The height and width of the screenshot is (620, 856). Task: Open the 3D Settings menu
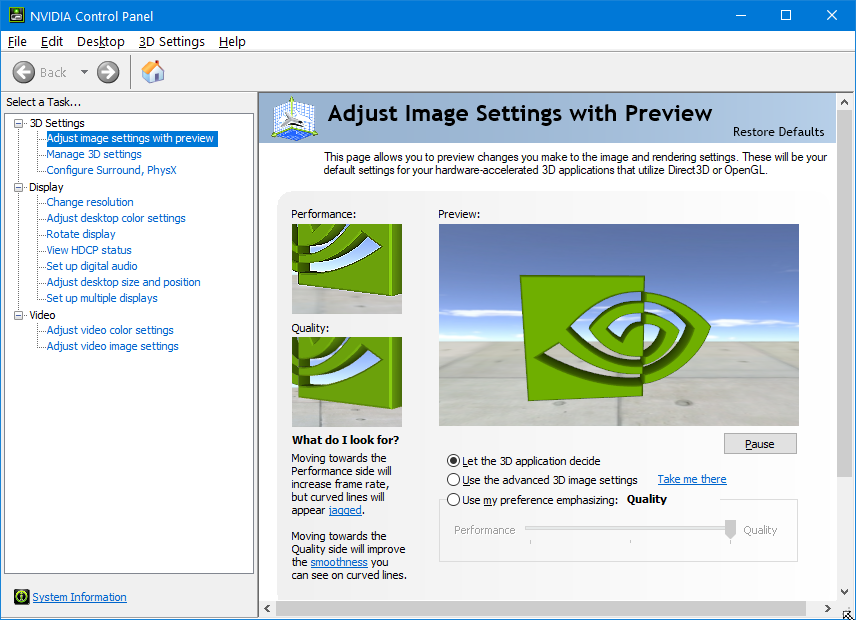[x=171, y=42]
